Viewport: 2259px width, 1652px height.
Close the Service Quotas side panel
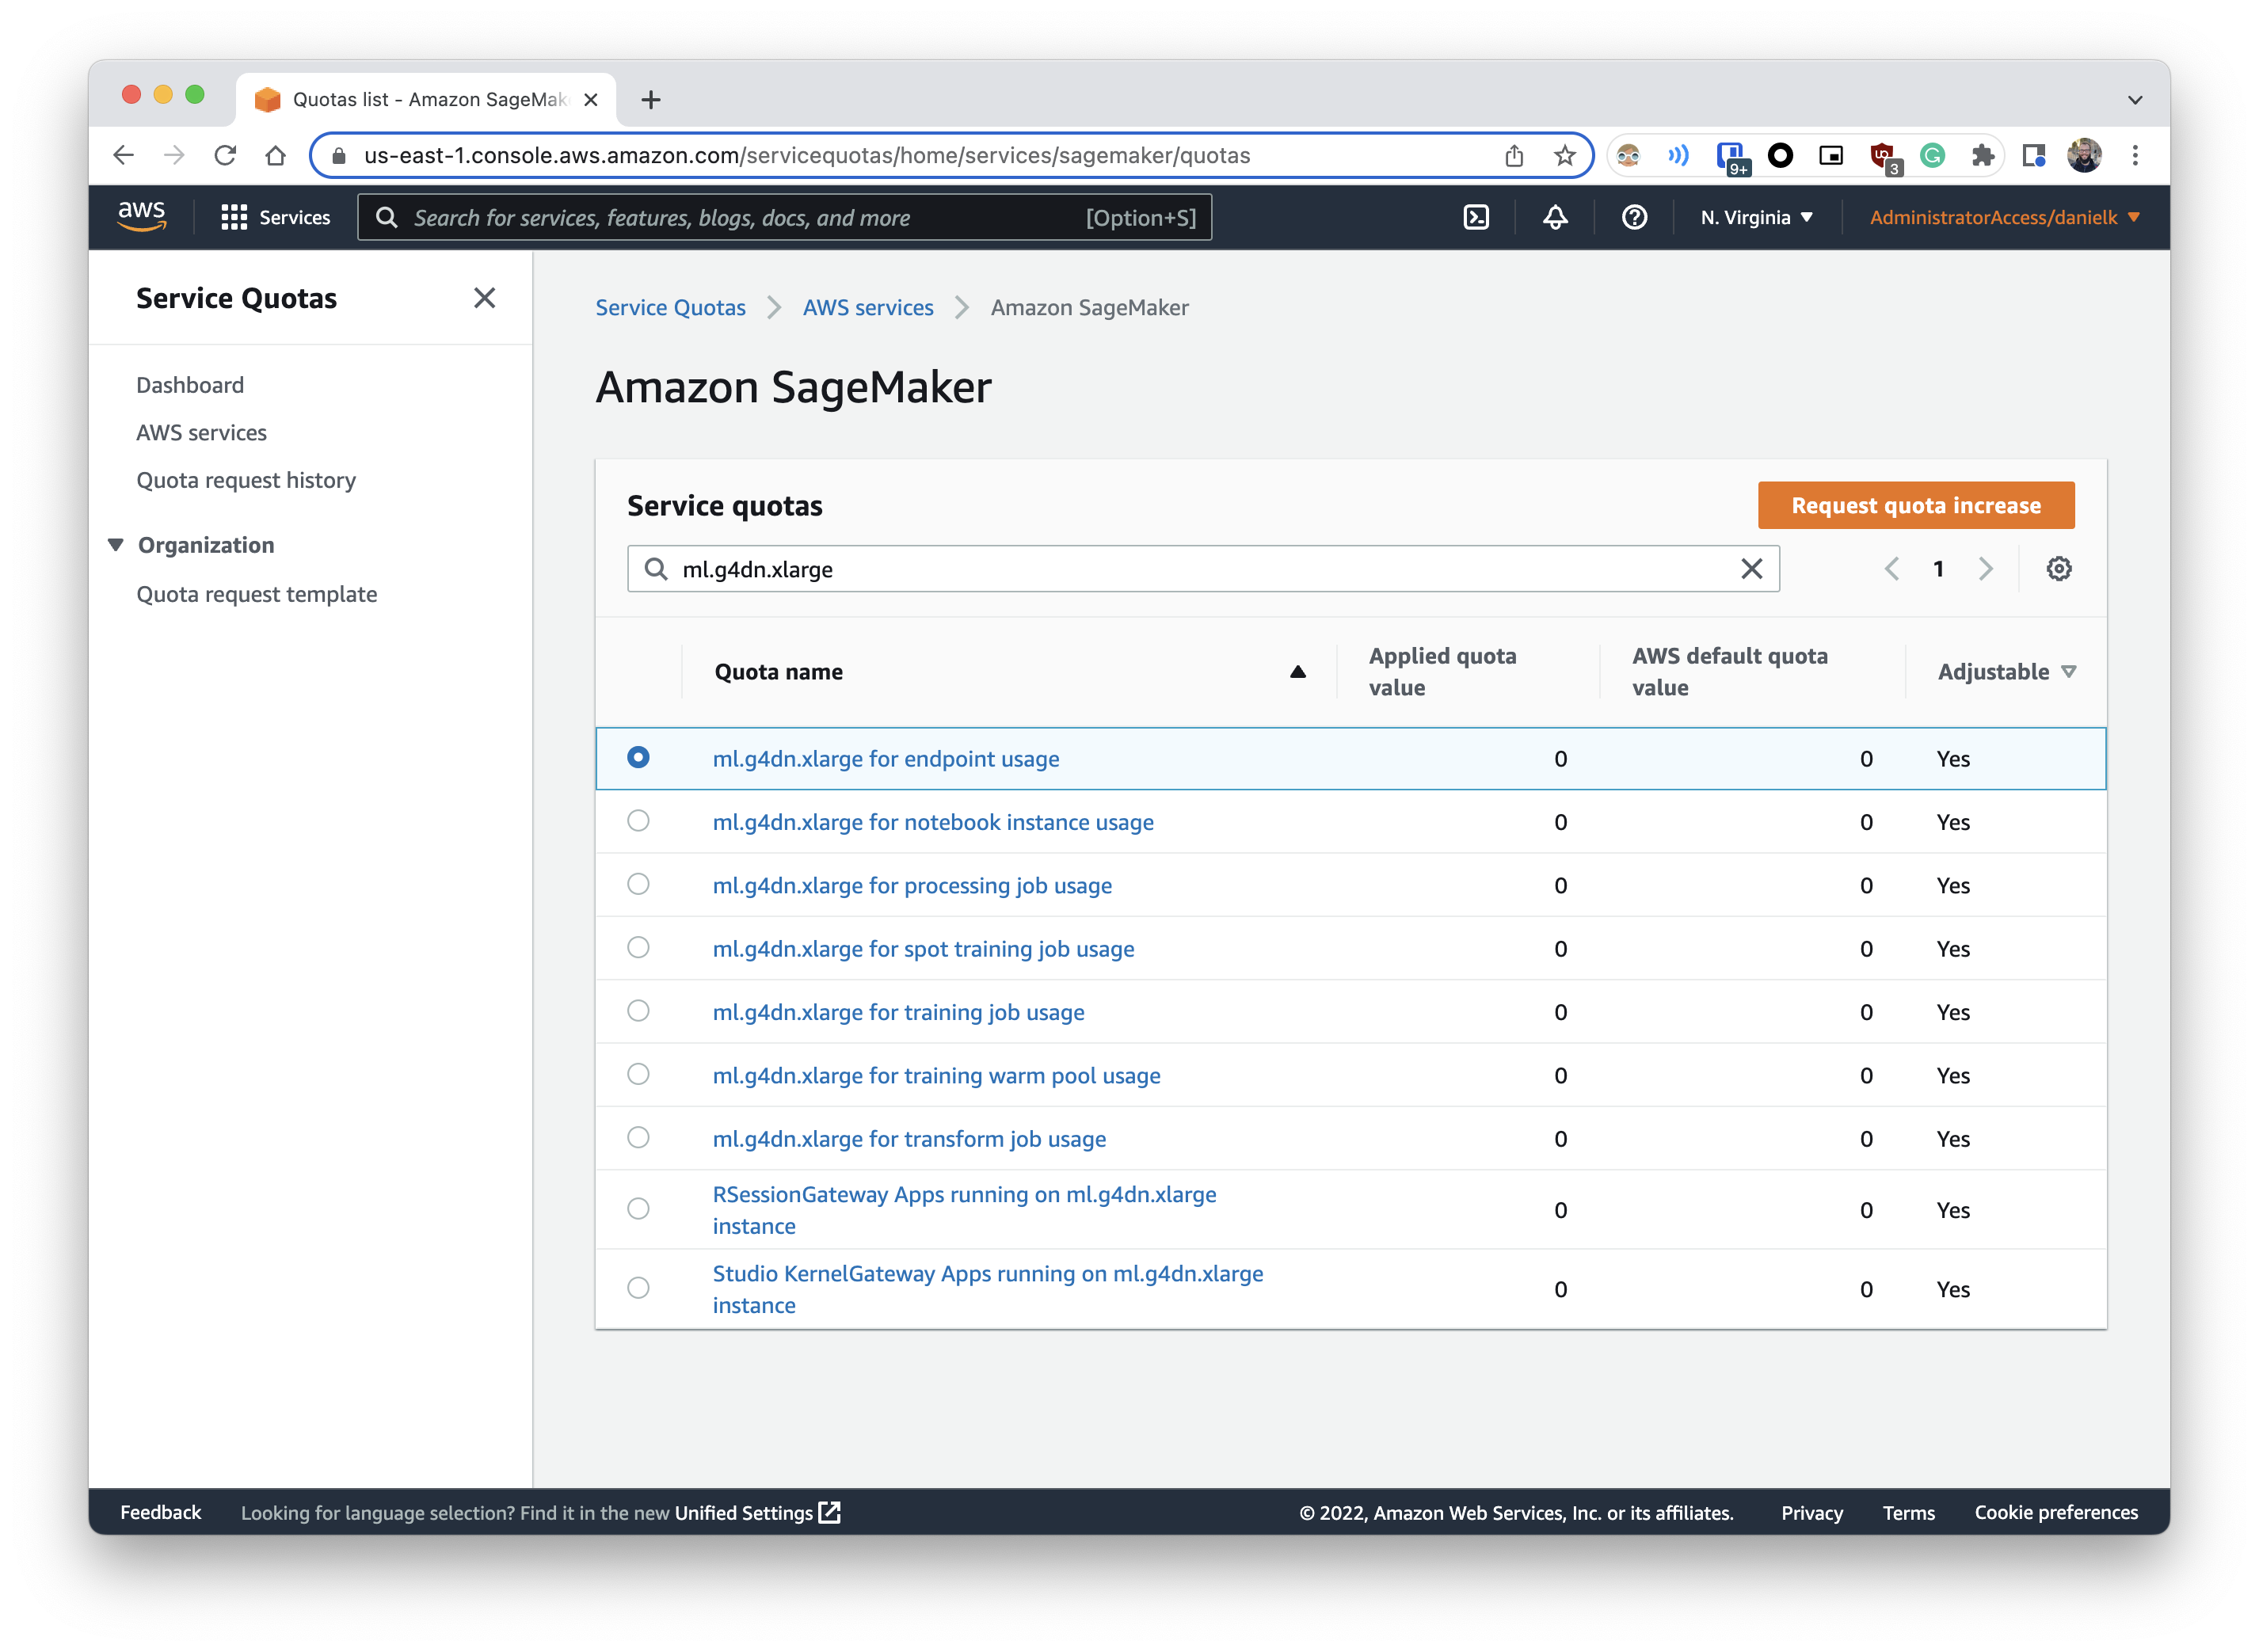484,298
